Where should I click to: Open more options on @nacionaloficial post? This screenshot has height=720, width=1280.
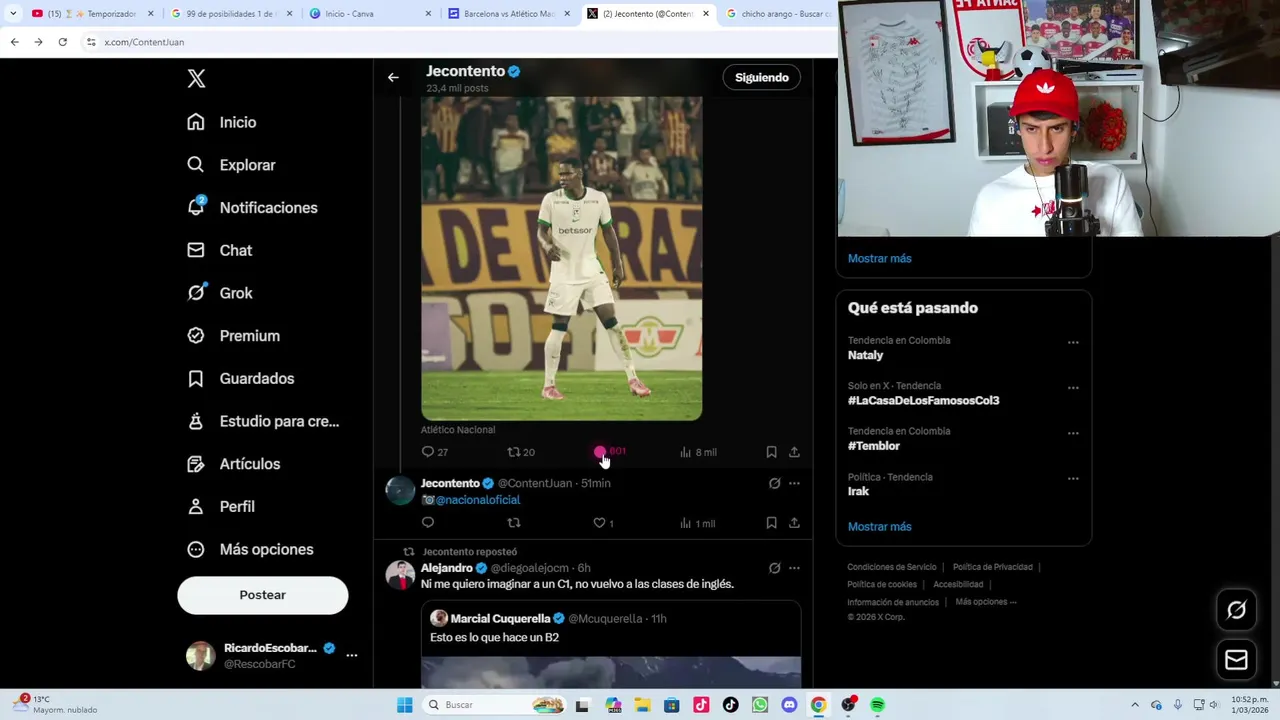pyautogui.click(x=794, y=483)
